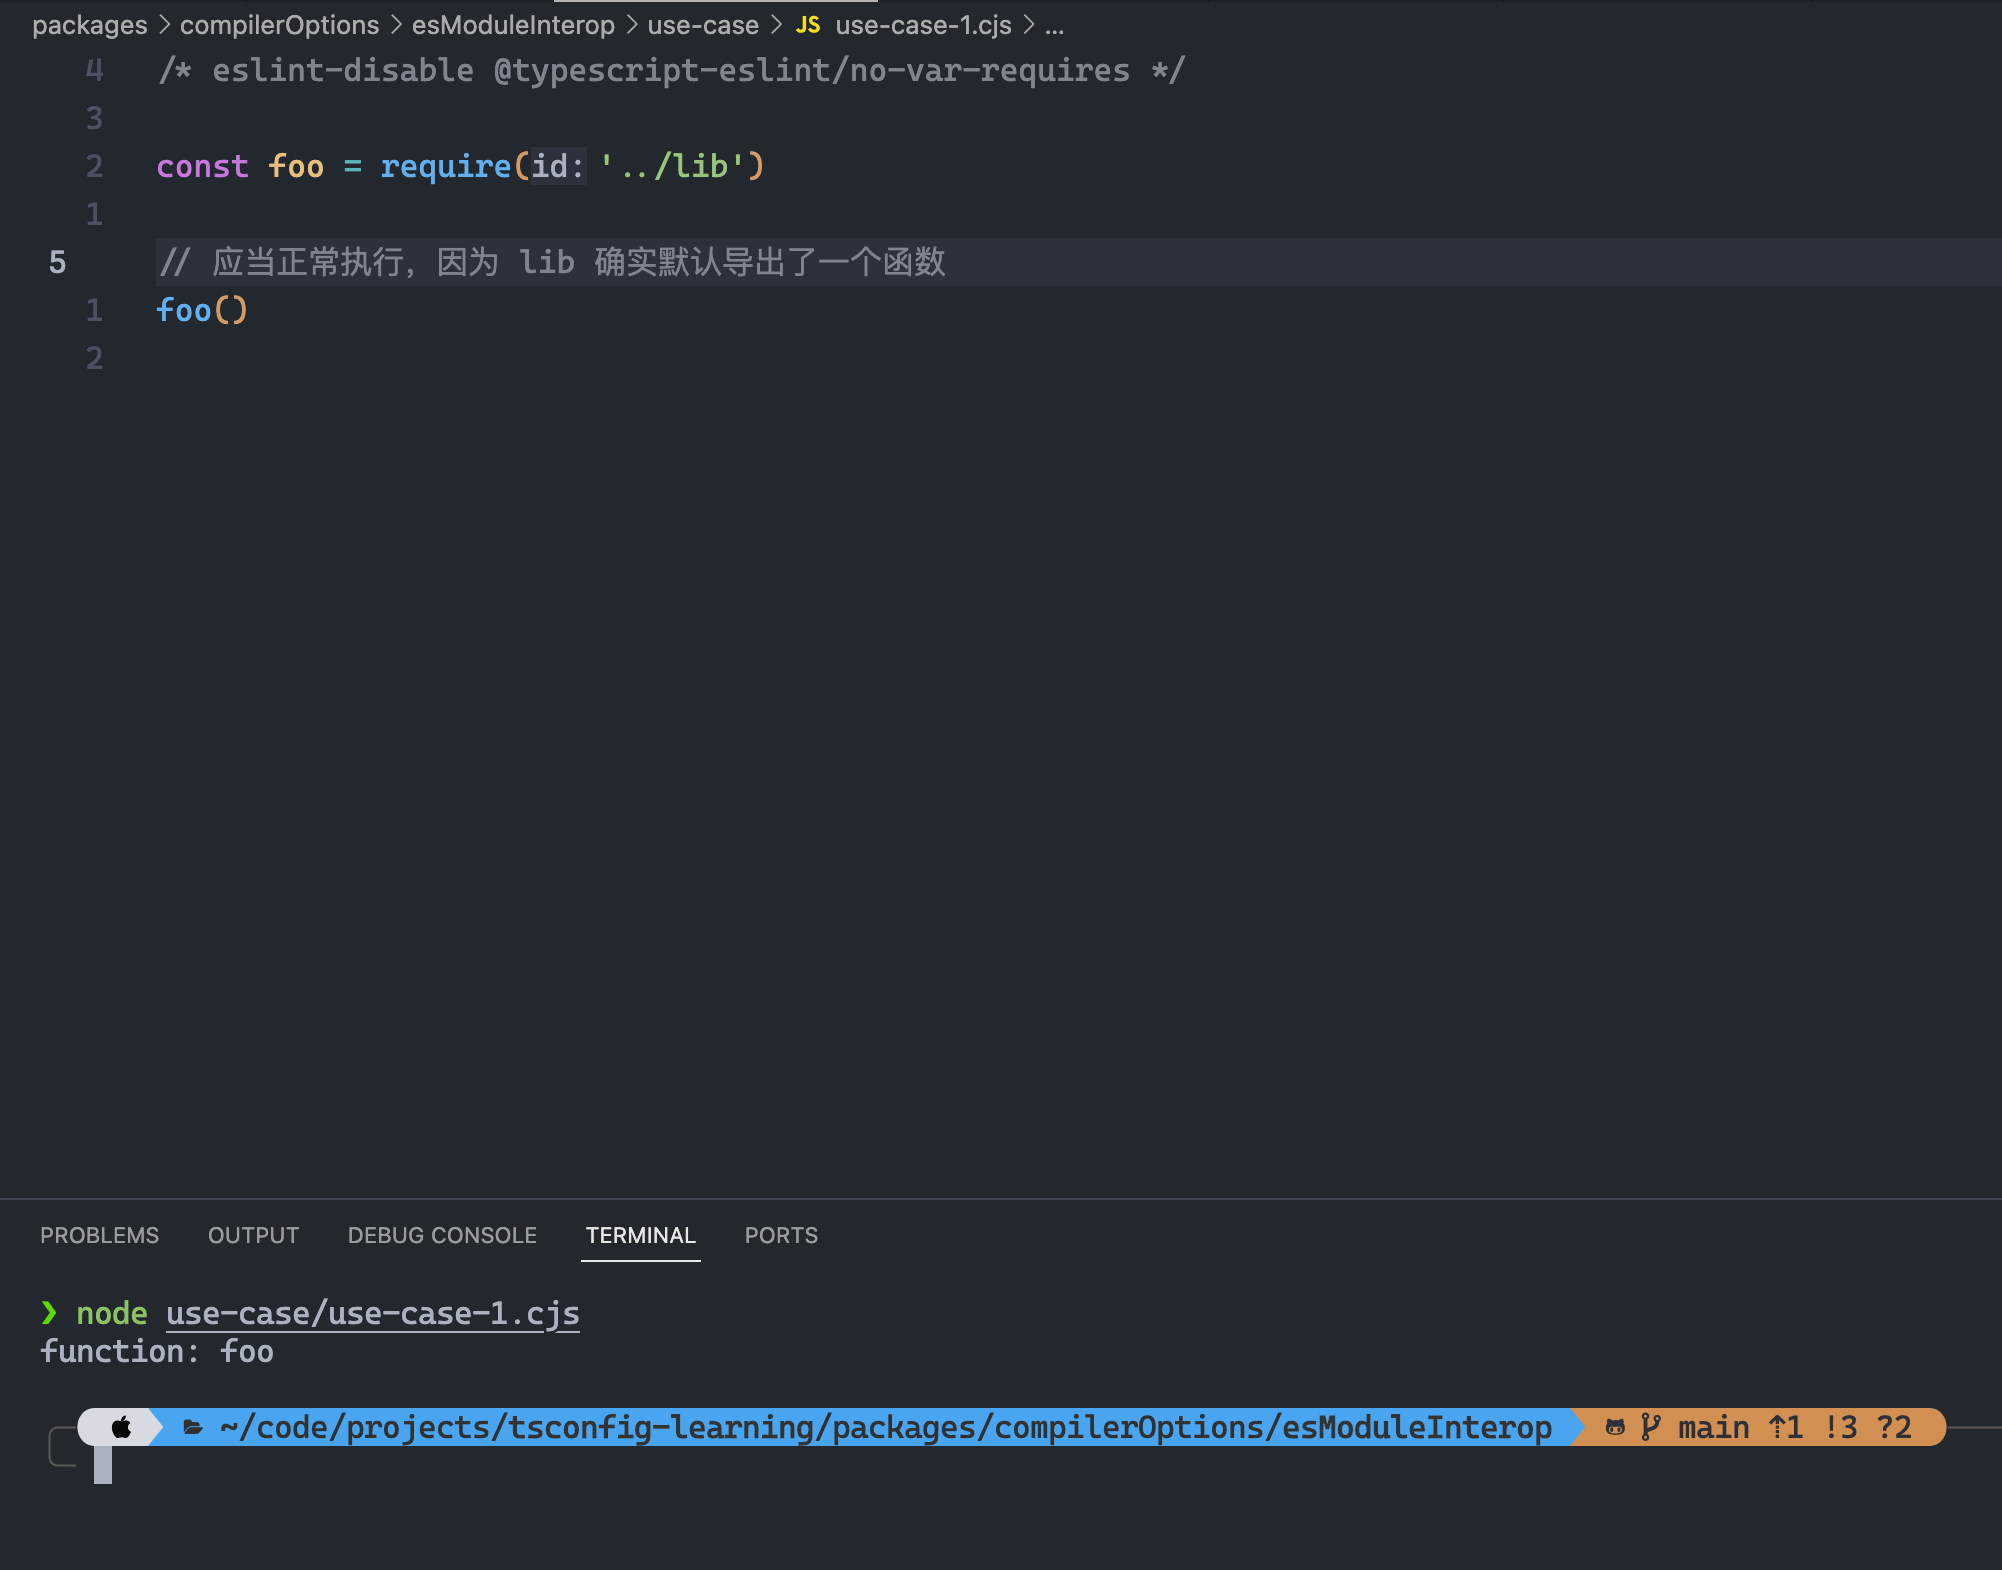Click the Apple logo in terminal prompt
Image resolution: width=2002 pixels, height=1570 pixels.
(121, 1427)
